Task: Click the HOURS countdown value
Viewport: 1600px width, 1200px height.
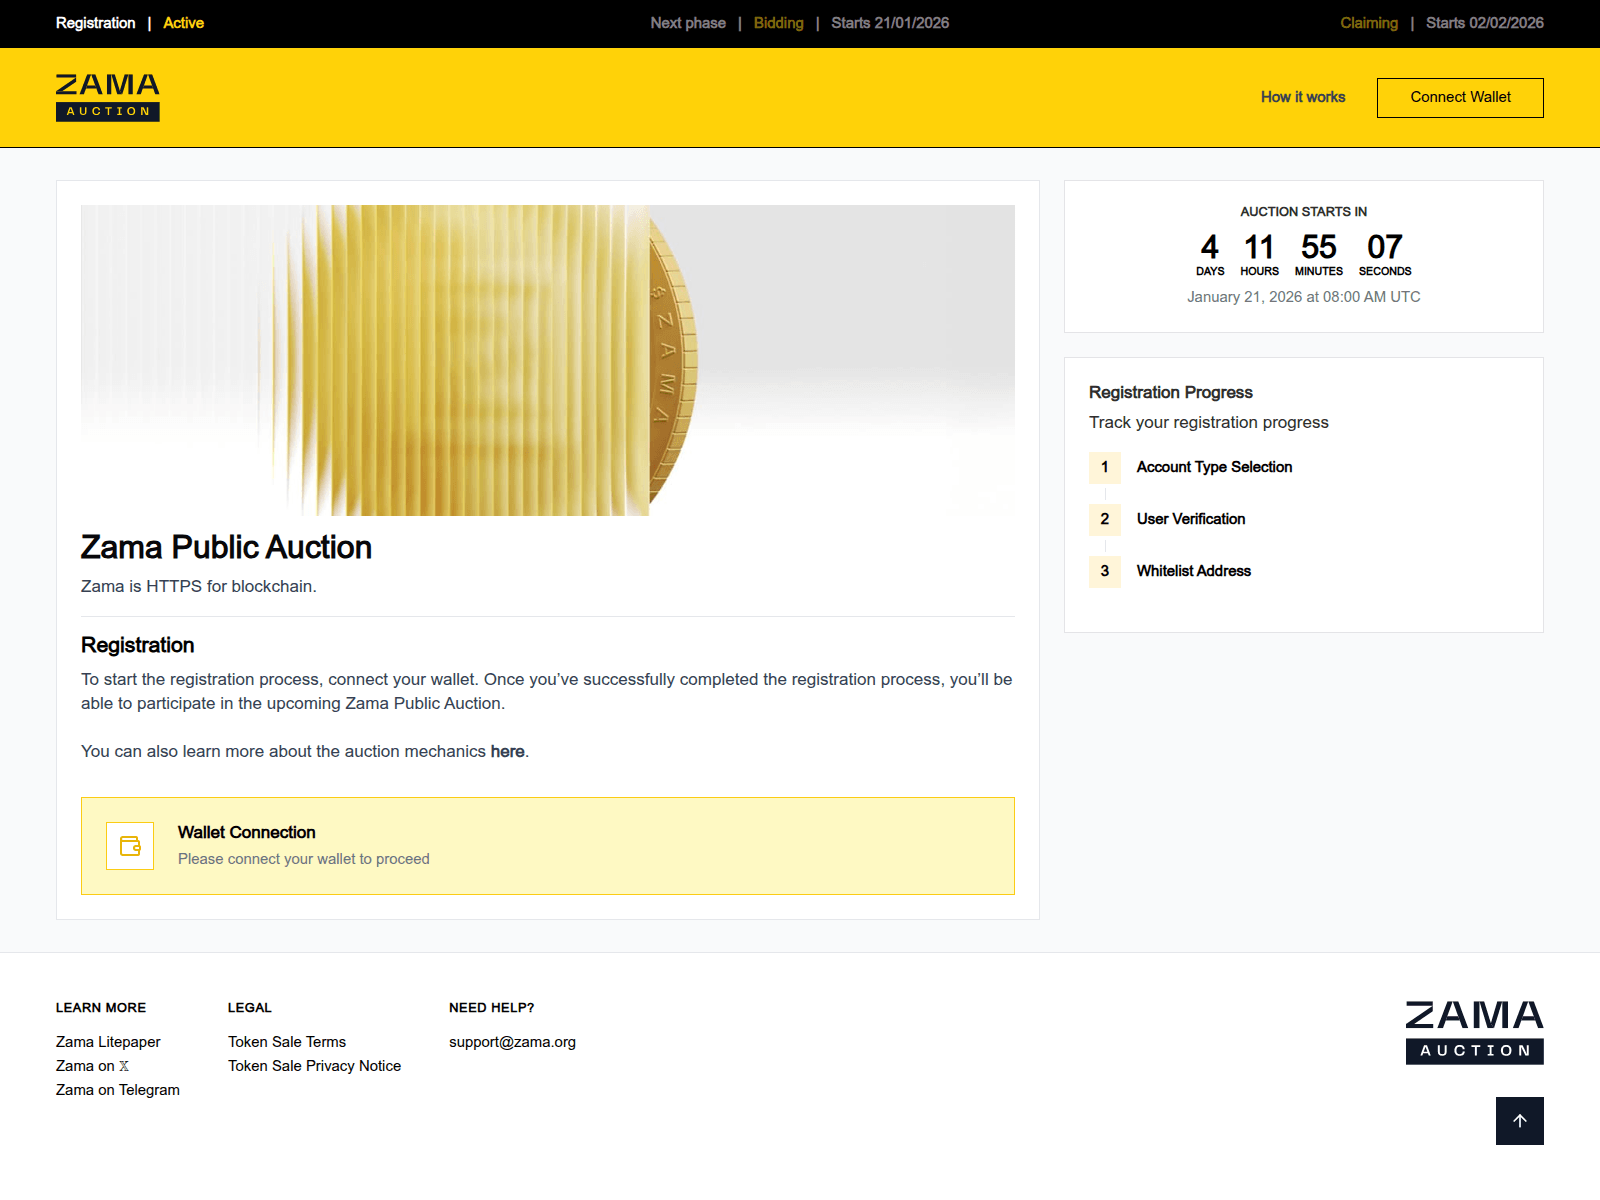Action: click(x=1259, y=247)
